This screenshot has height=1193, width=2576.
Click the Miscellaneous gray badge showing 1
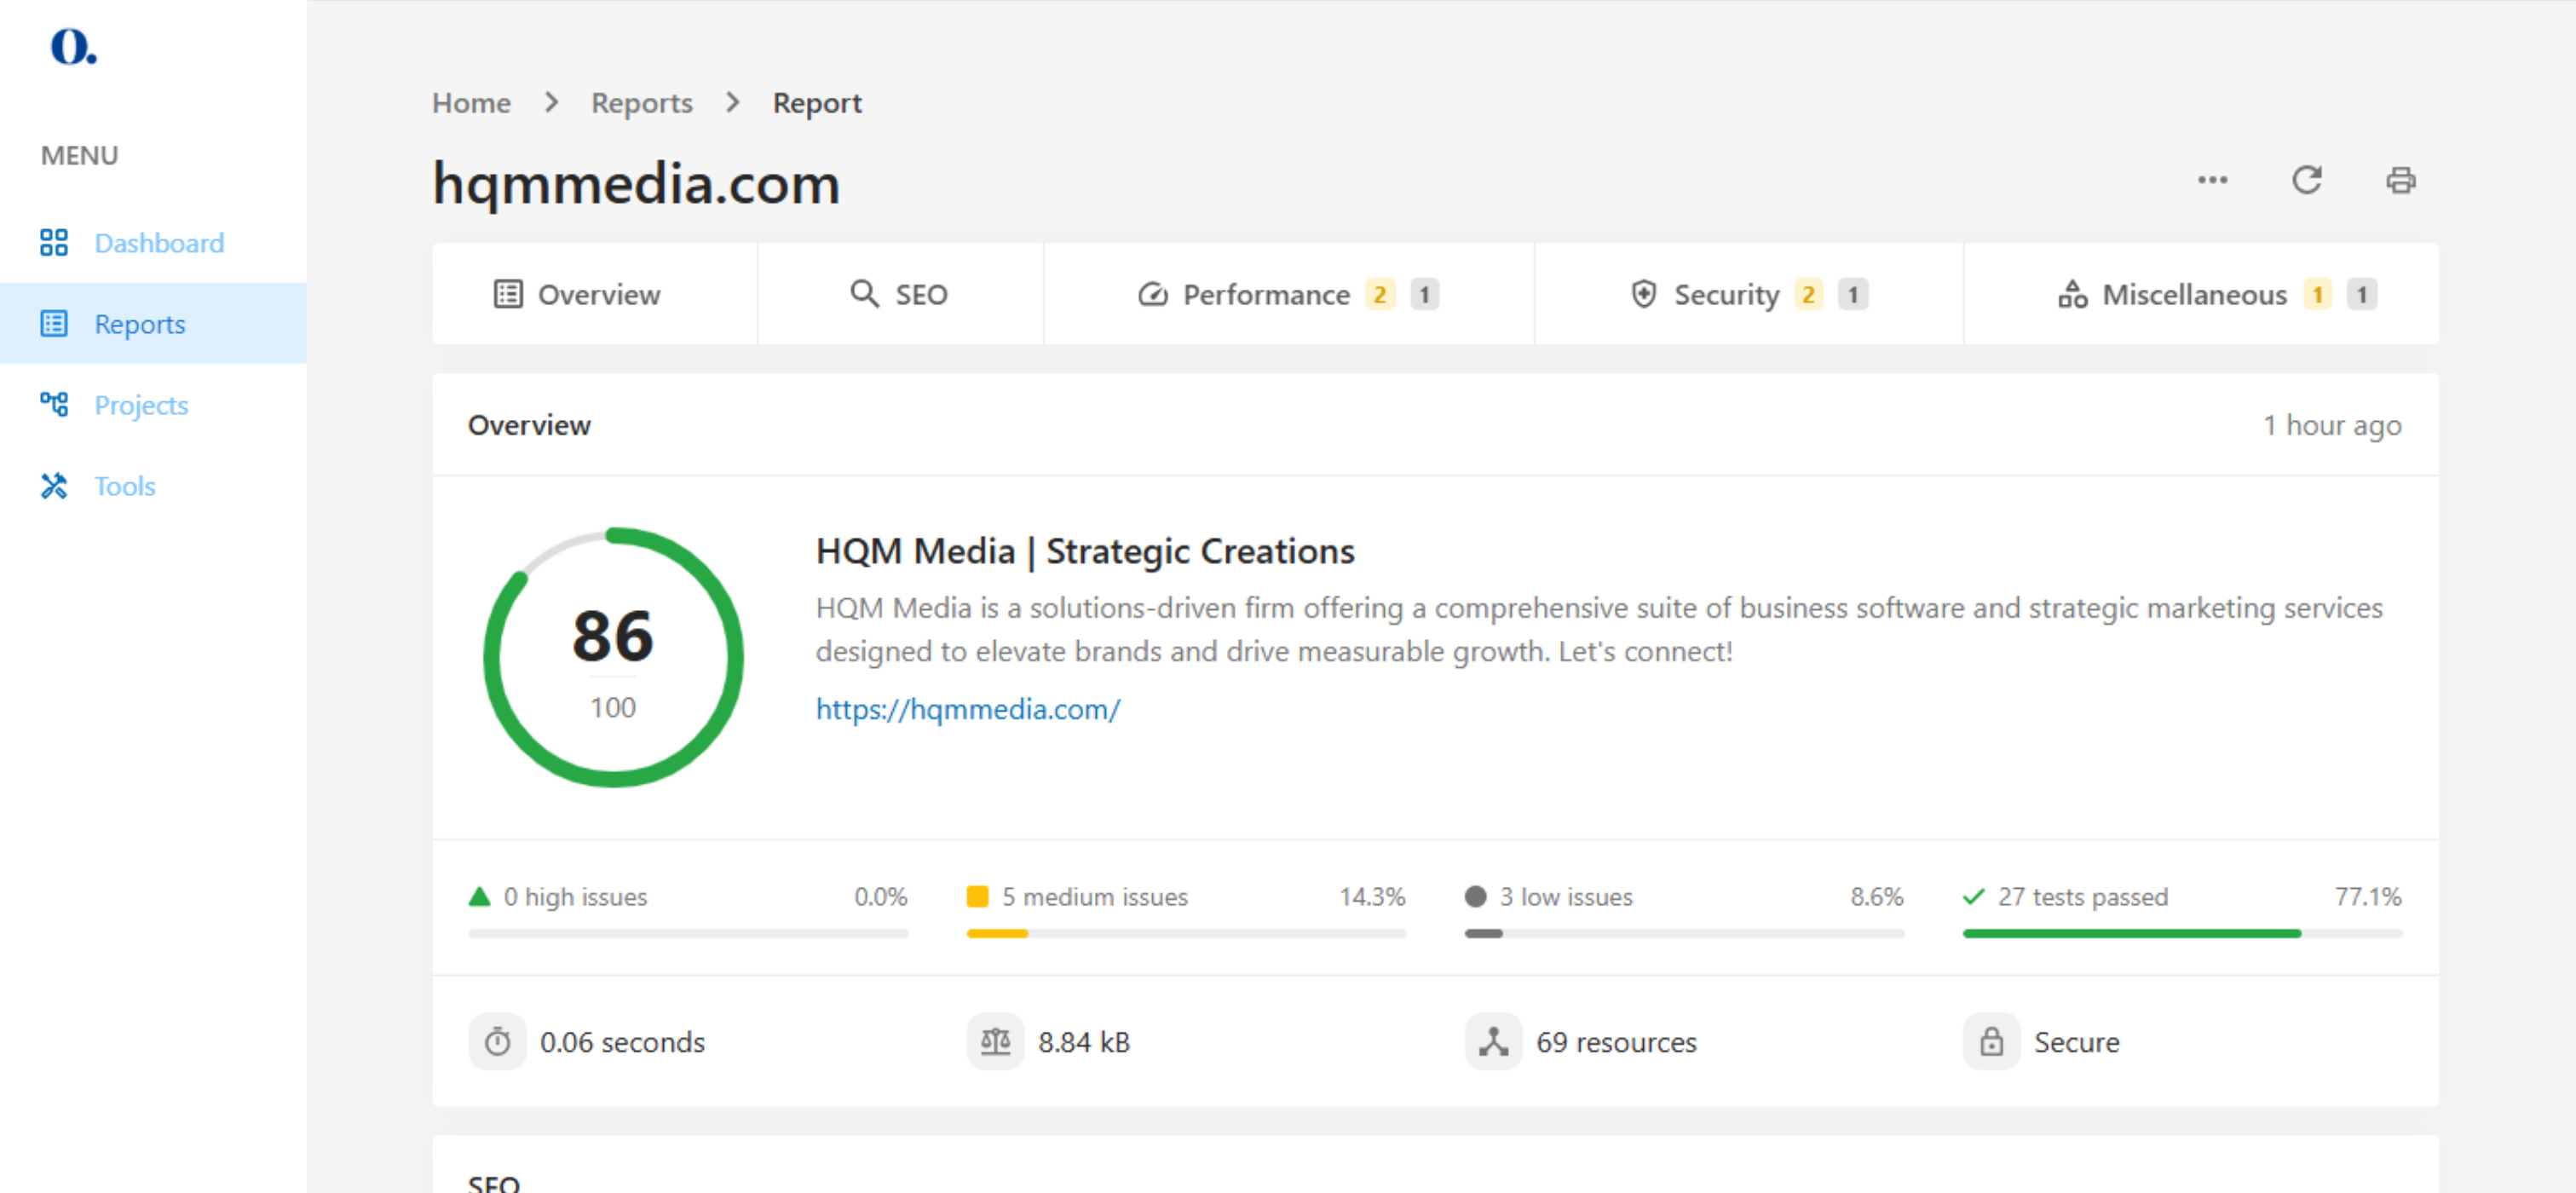pyautogui.click(x=2361, y=294)
